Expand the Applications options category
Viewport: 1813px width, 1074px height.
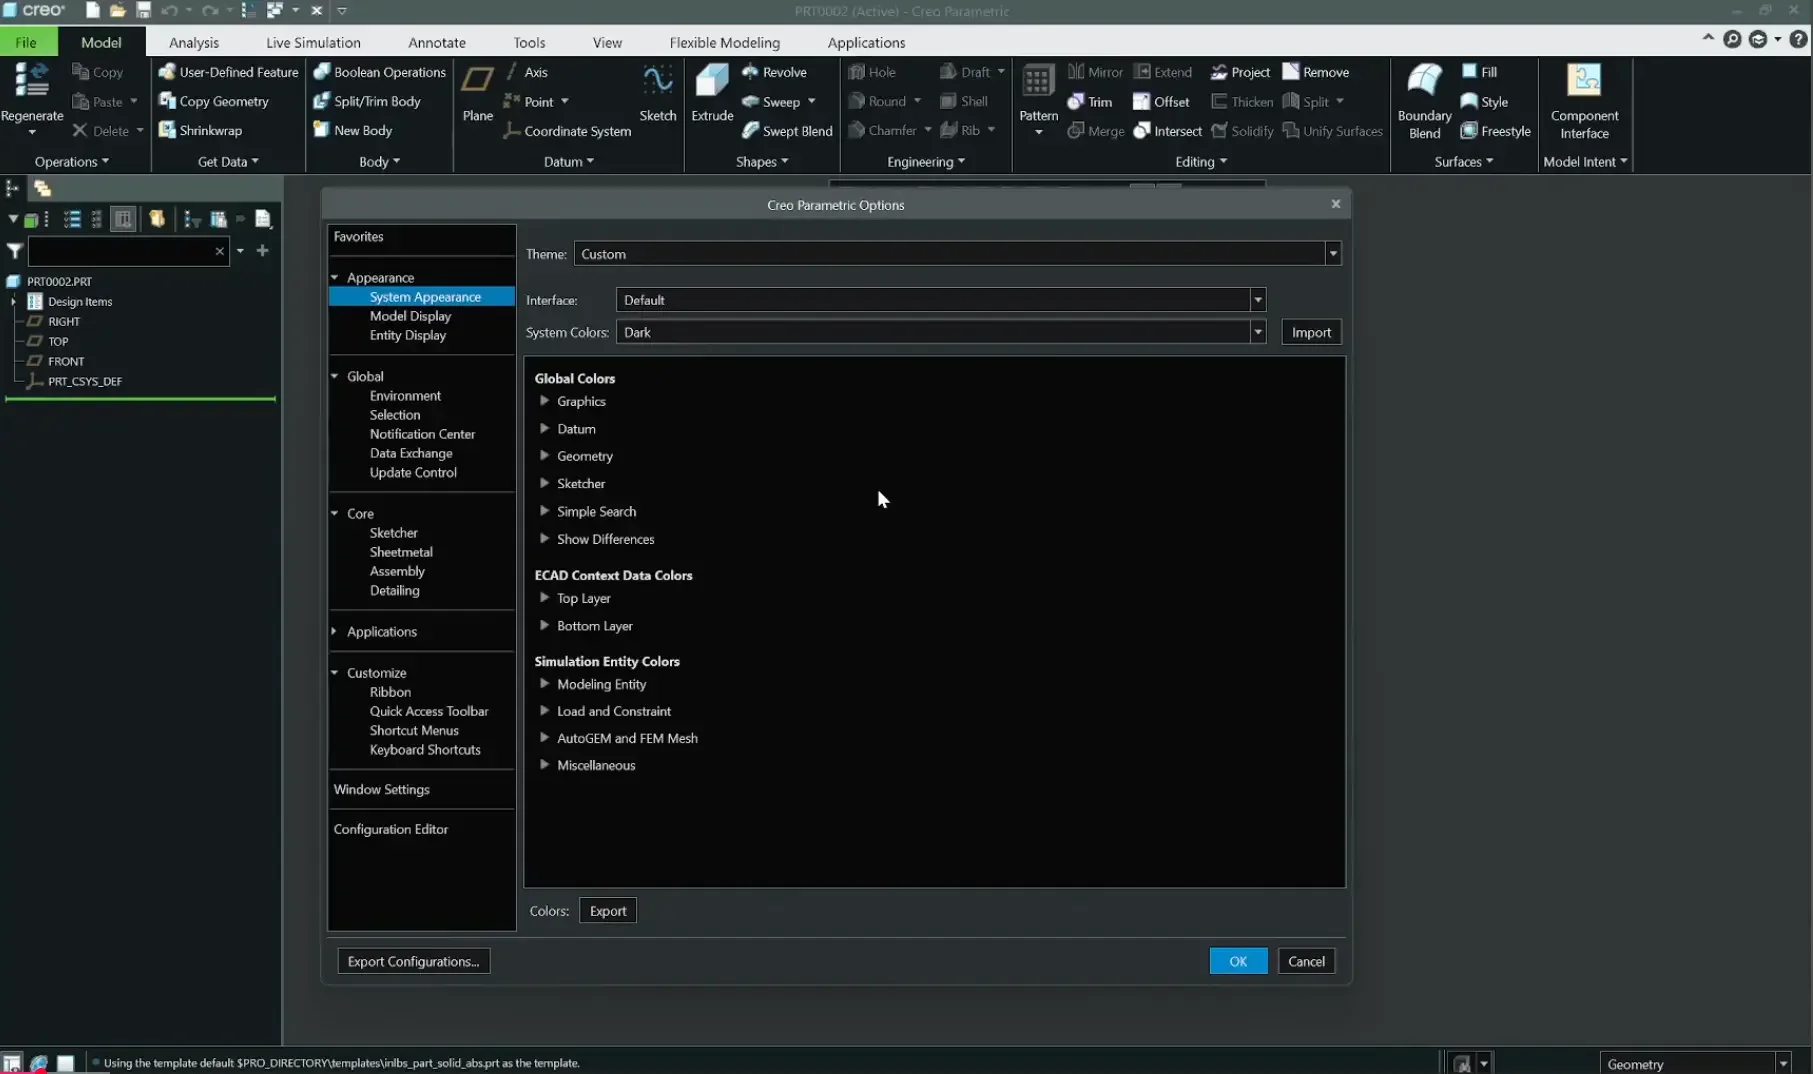point(335,632)
